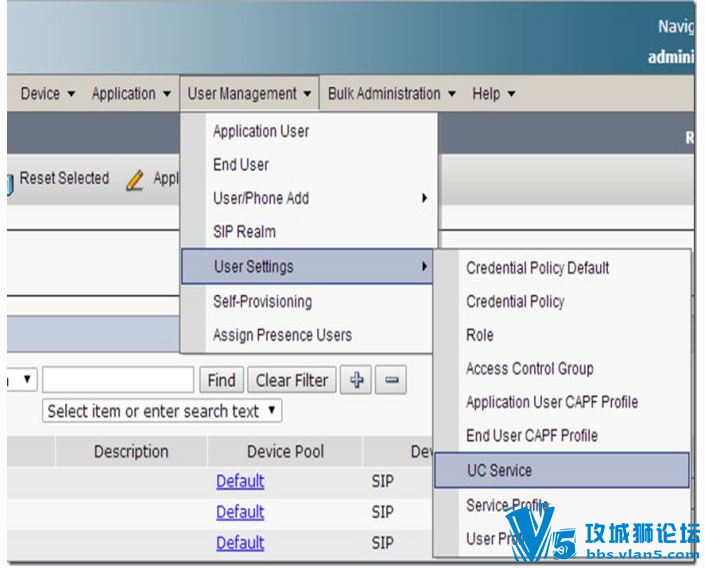Image resolution: width=705 pixels, height=568 pixels.
Task: Select Access Control Group menu item
Action: click(530, 369)
